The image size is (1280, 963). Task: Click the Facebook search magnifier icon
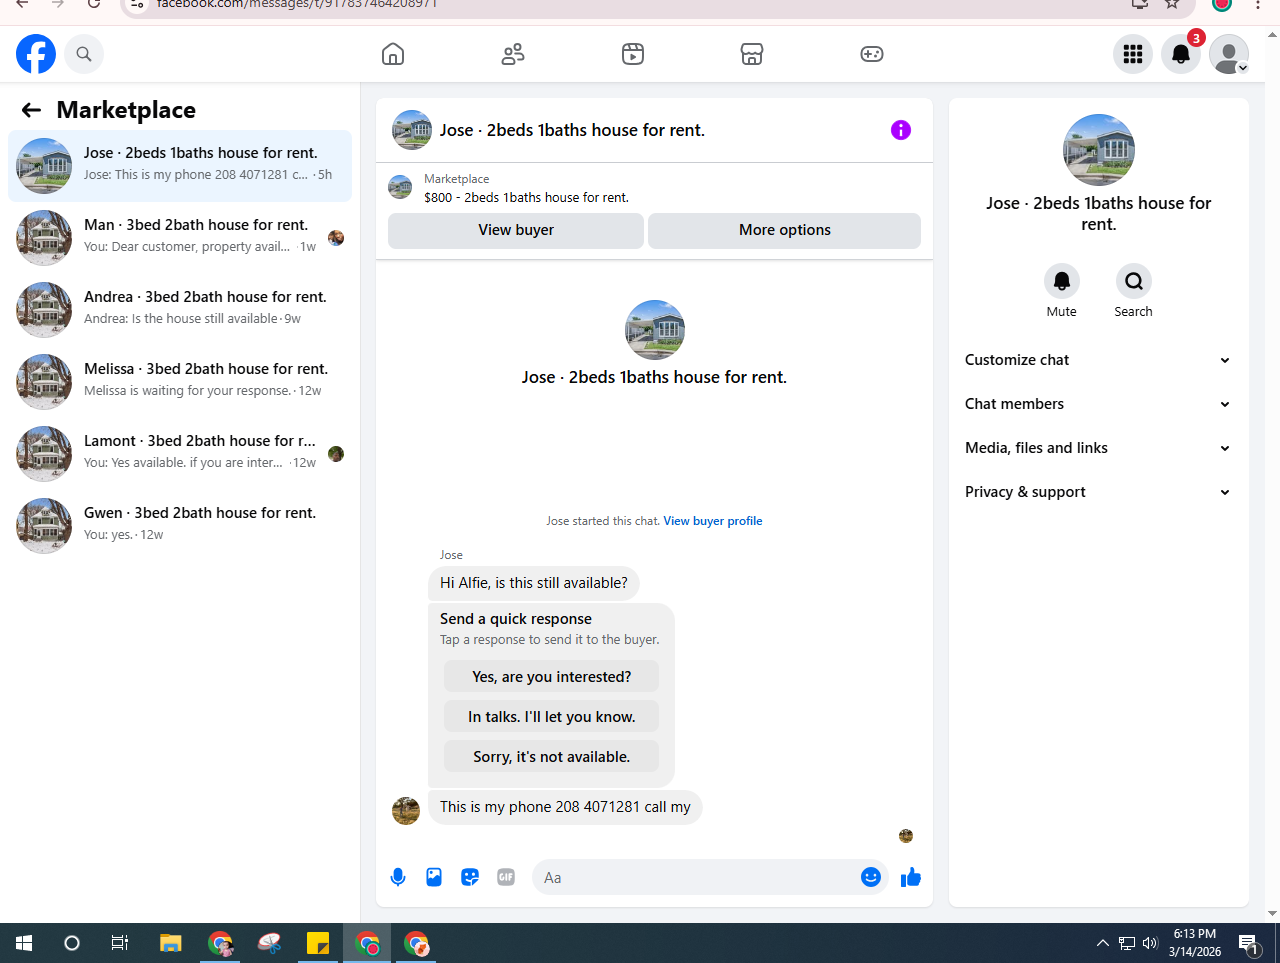[x=84, y=54]
